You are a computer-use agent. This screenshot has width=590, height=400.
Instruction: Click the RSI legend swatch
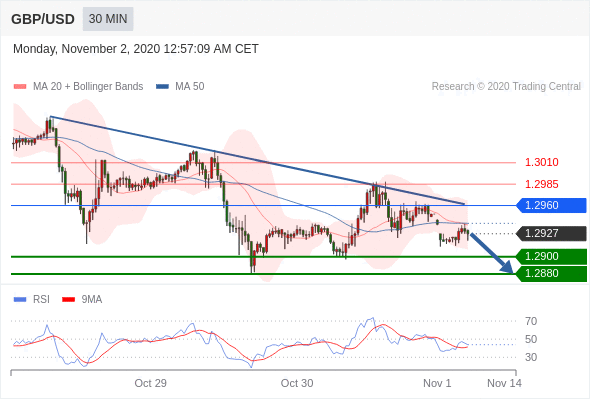(x=20, y=300)
